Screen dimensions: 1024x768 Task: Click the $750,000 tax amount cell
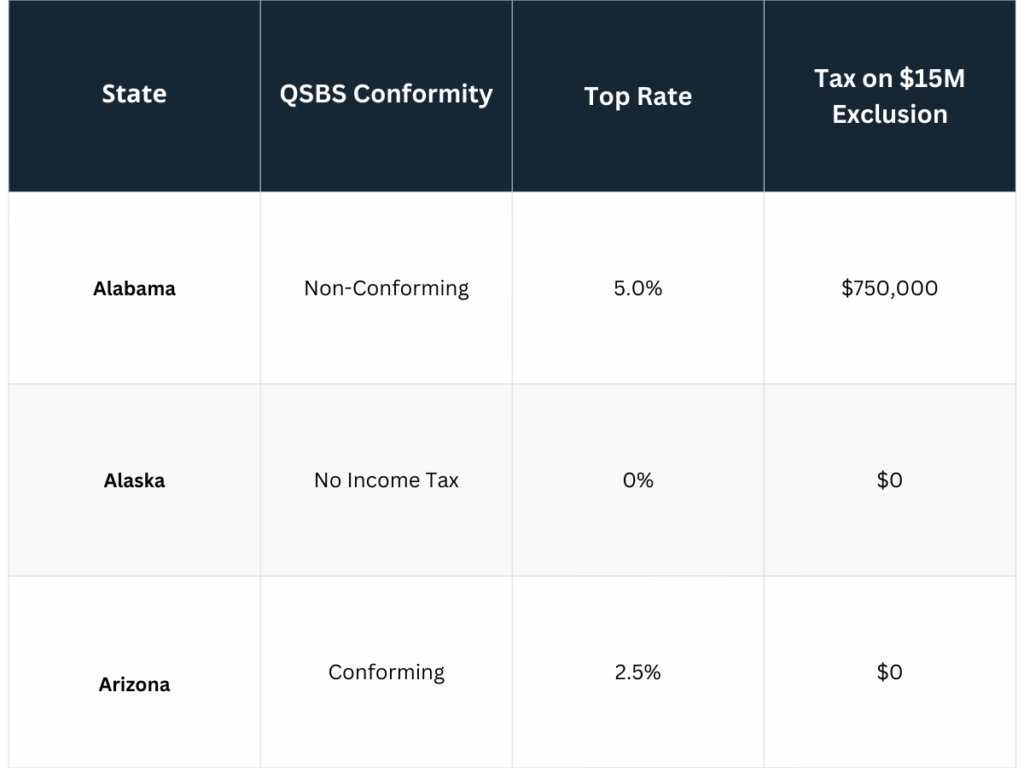(889, 288)
